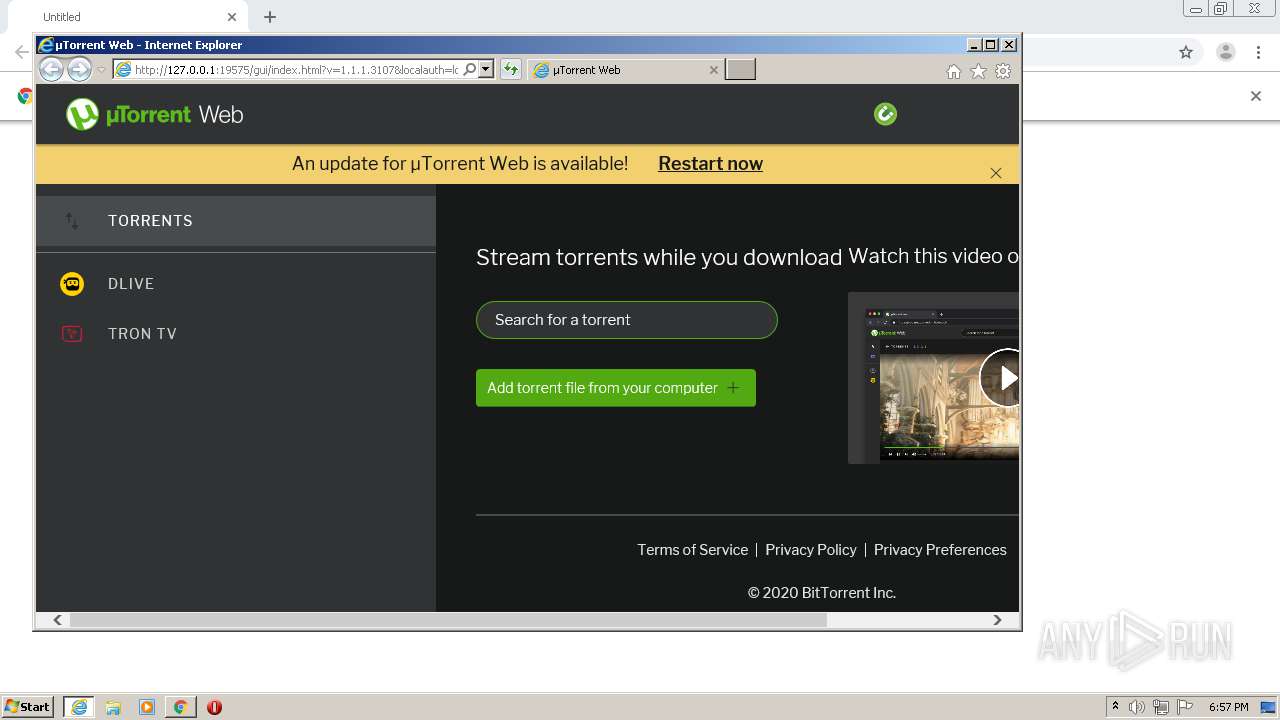The image size is (1280, 720).
Task: Open a new tab in Internet Explorer
Action: pos(740,69)
